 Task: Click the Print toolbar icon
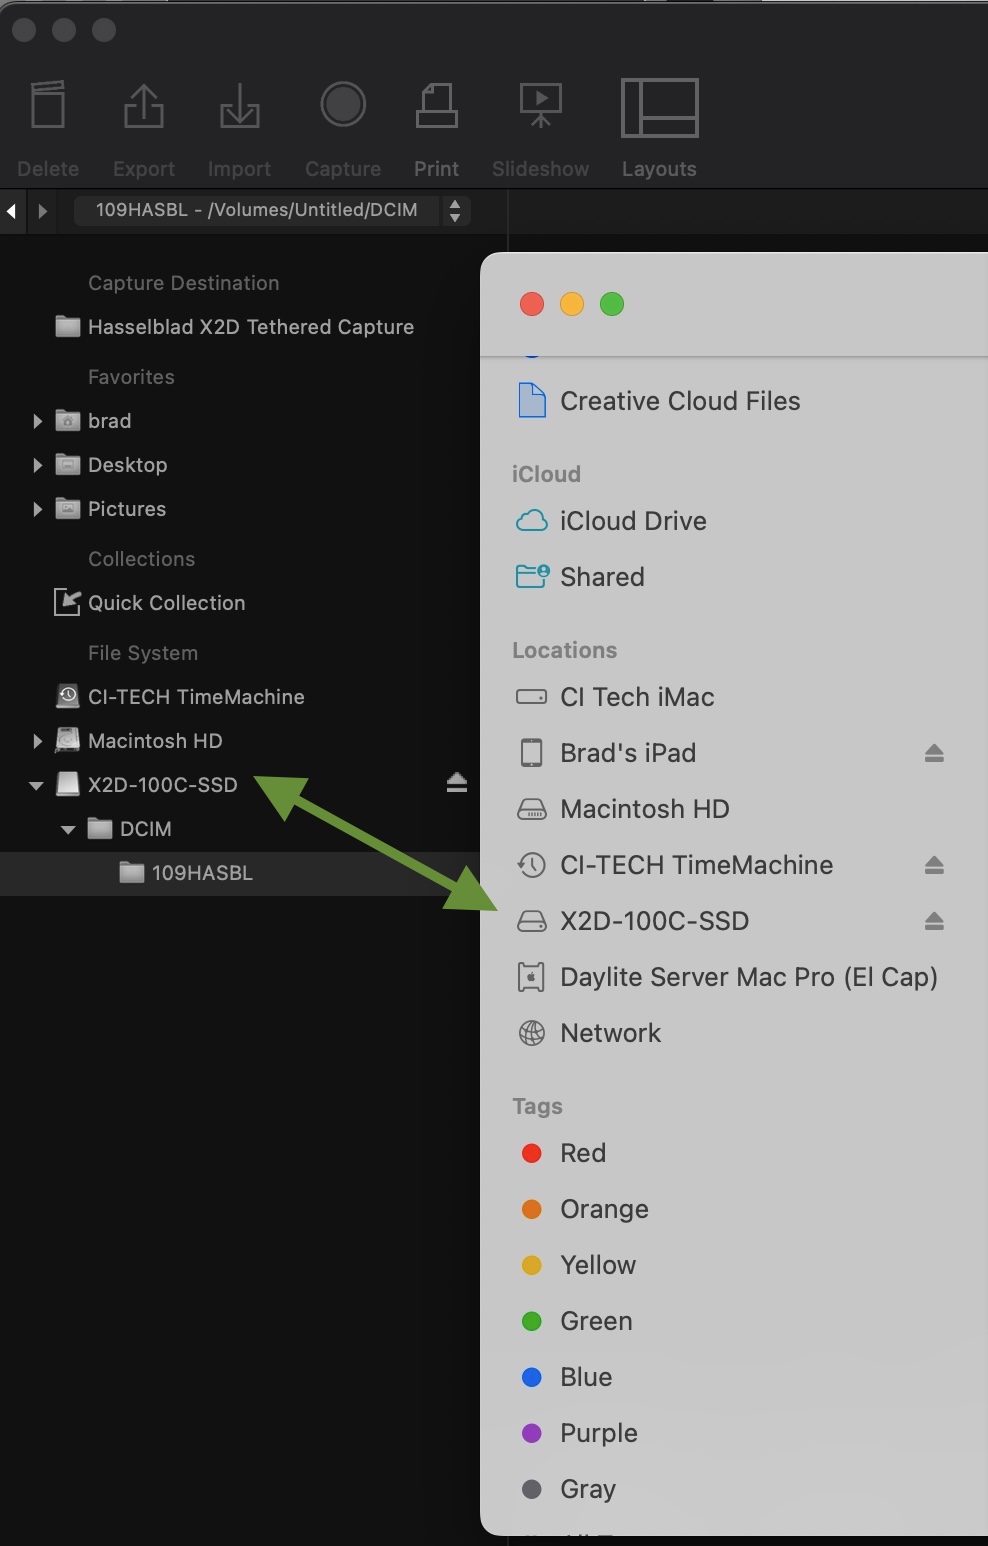437,105
